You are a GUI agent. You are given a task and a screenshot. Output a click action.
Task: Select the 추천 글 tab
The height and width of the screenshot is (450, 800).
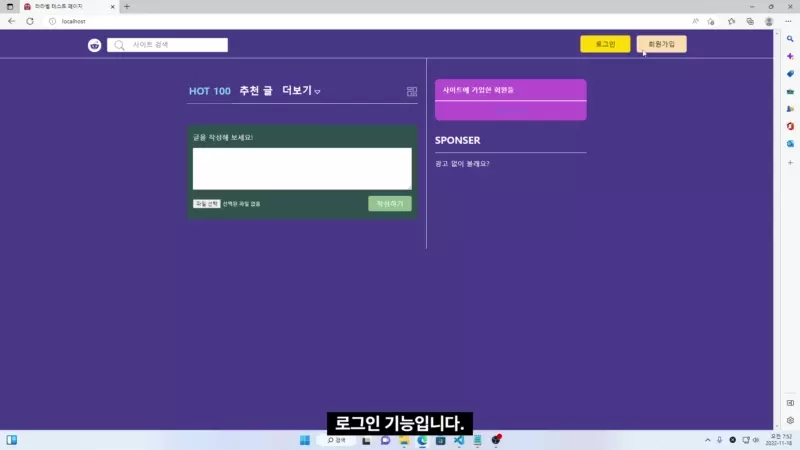click(256, 91)
